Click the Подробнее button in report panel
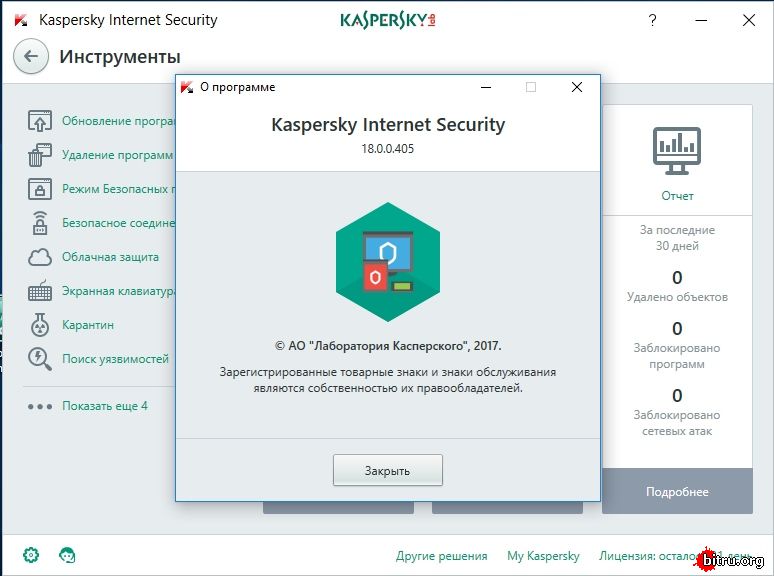This screenshot has height=576, width=774. click(677, 492)
